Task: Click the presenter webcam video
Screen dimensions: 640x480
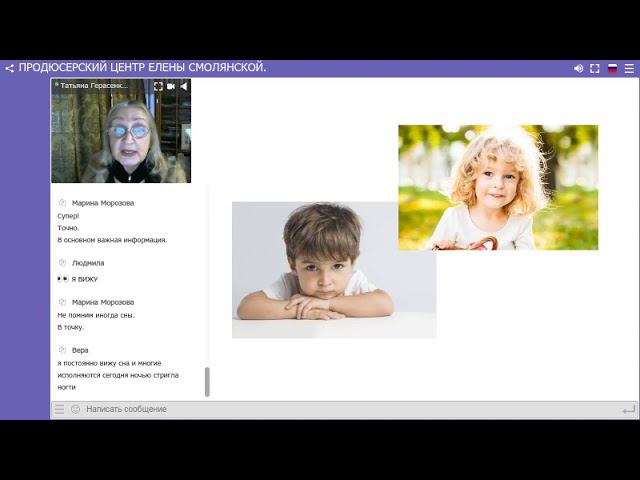Action: tap(121, 131)
